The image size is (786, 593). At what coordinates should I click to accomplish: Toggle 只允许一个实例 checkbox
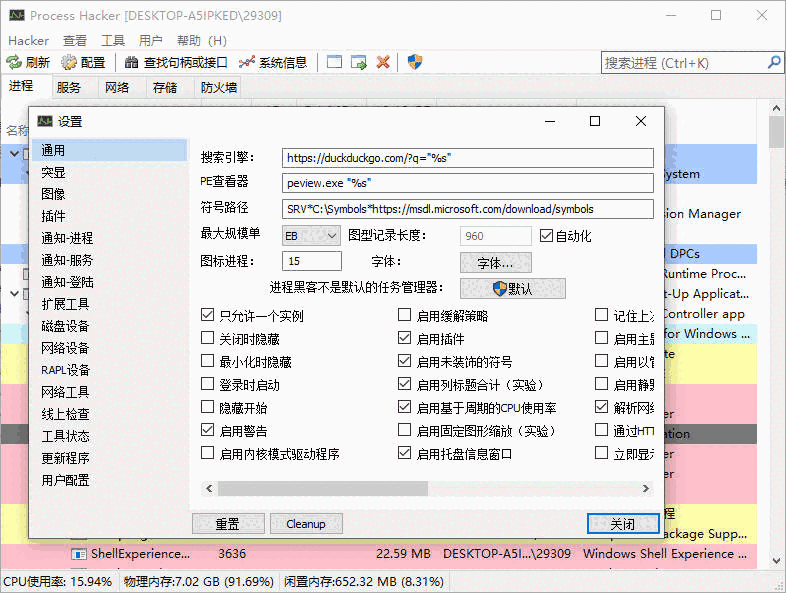[207, 315]
